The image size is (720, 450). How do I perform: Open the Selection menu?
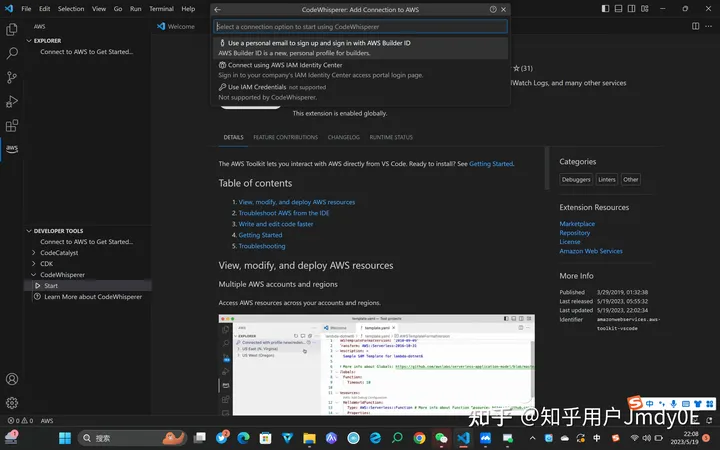pos(71,9)
